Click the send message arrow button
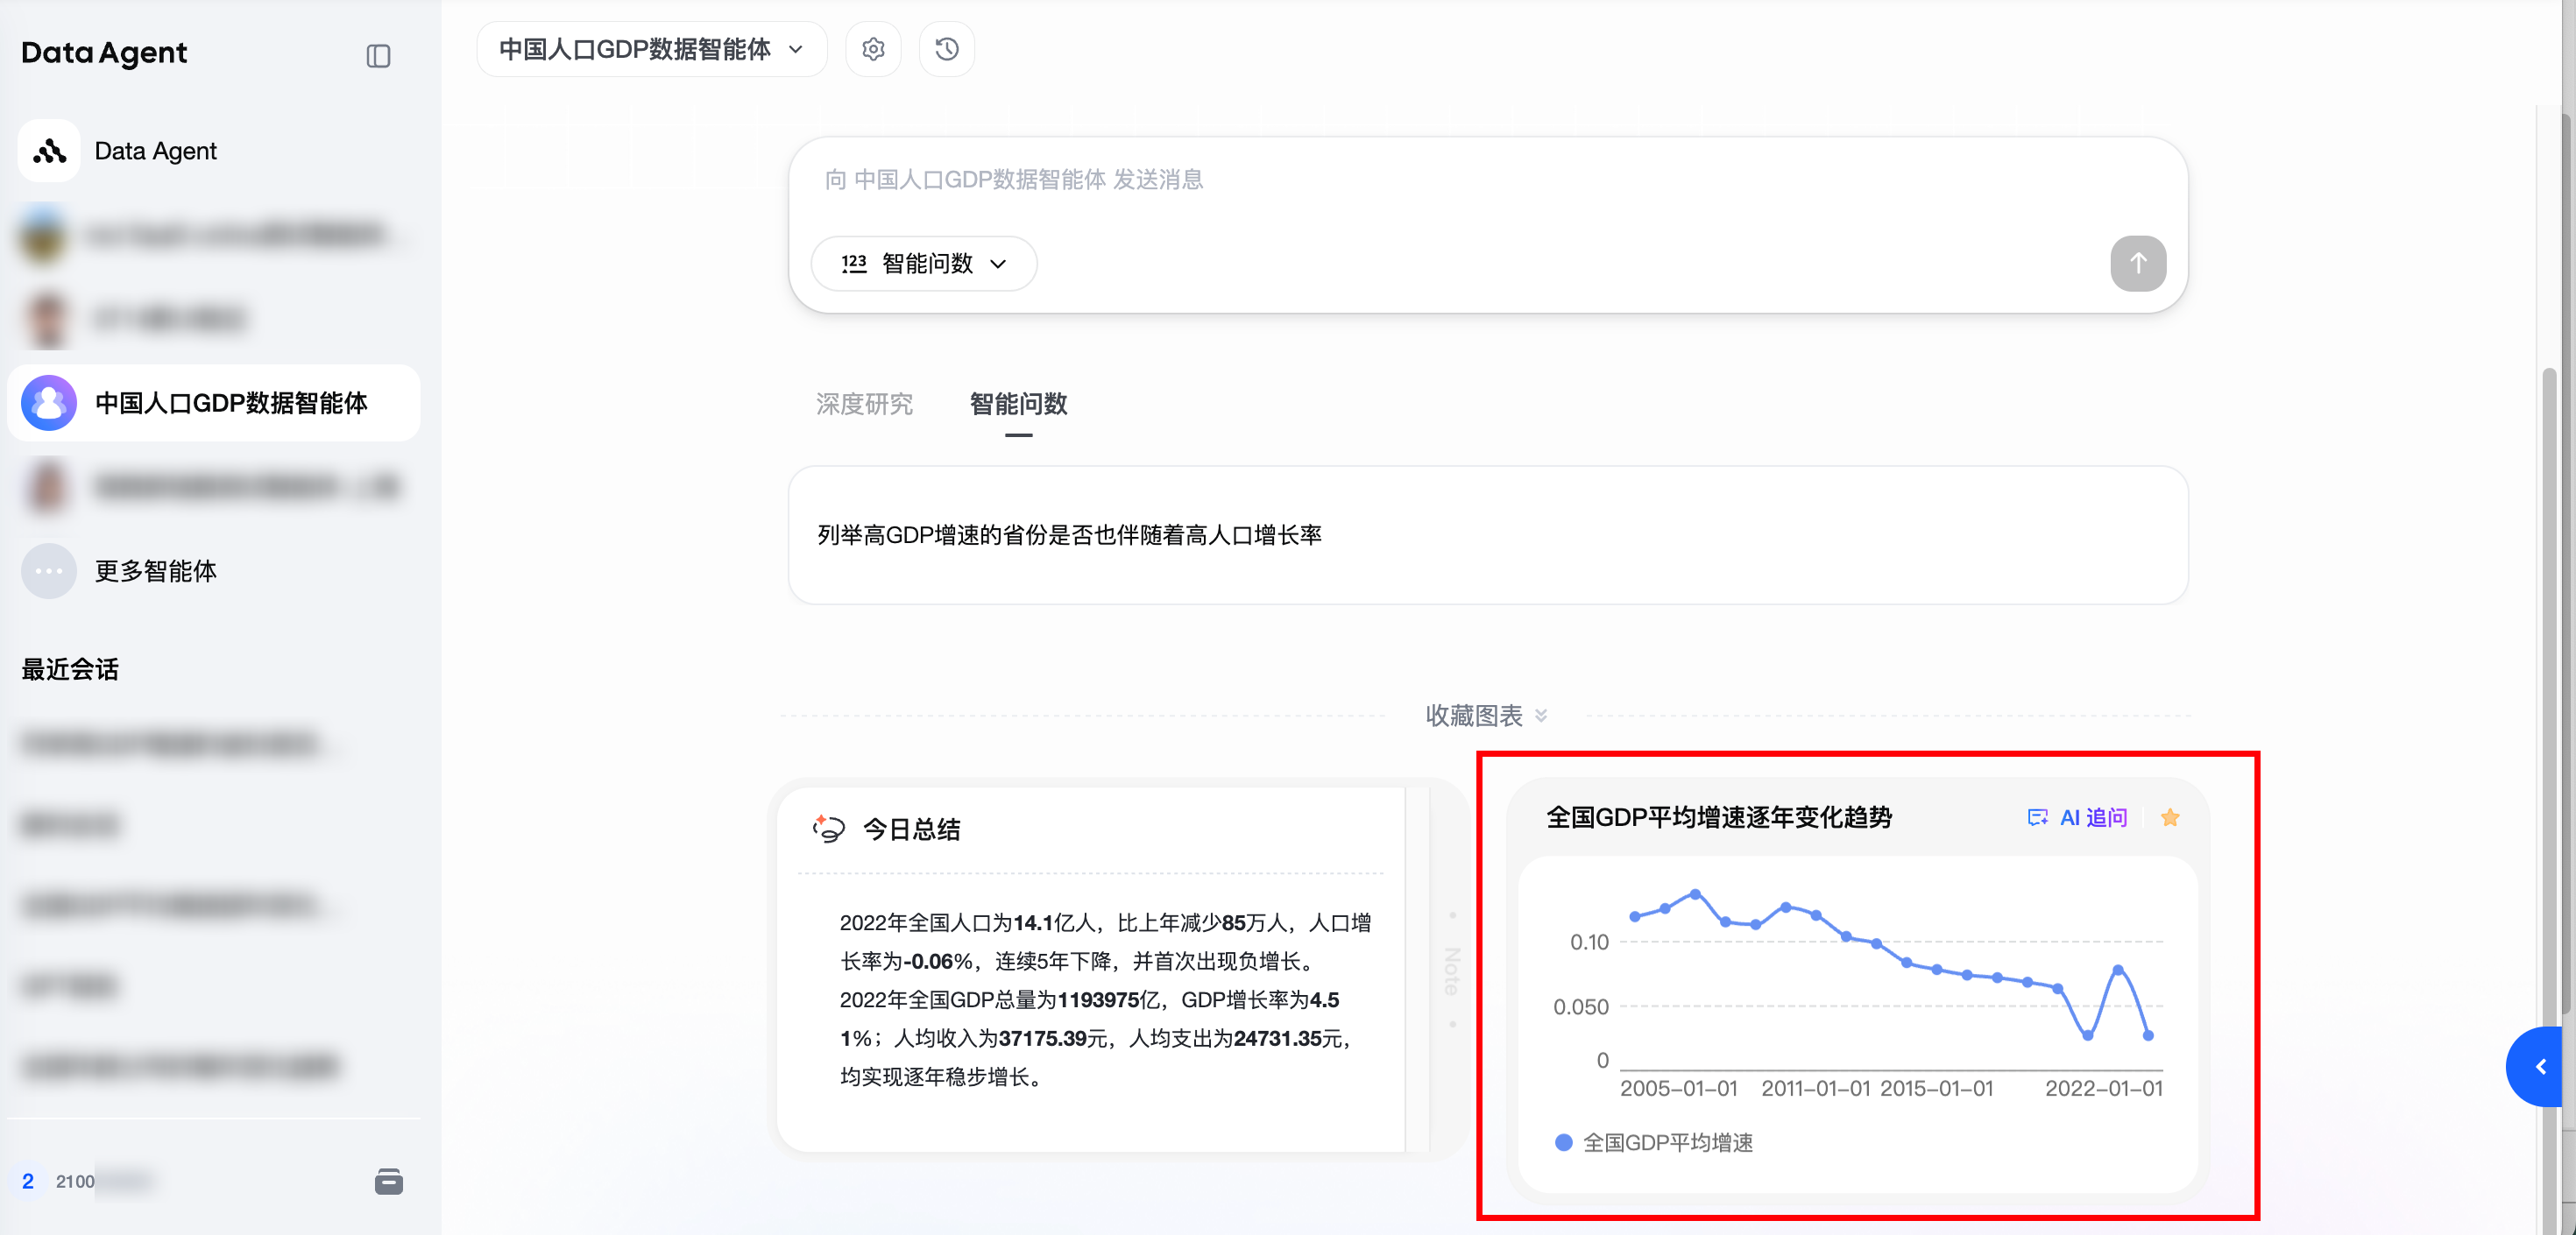Viewport: 2576px width, 1235px height. 2137,263
